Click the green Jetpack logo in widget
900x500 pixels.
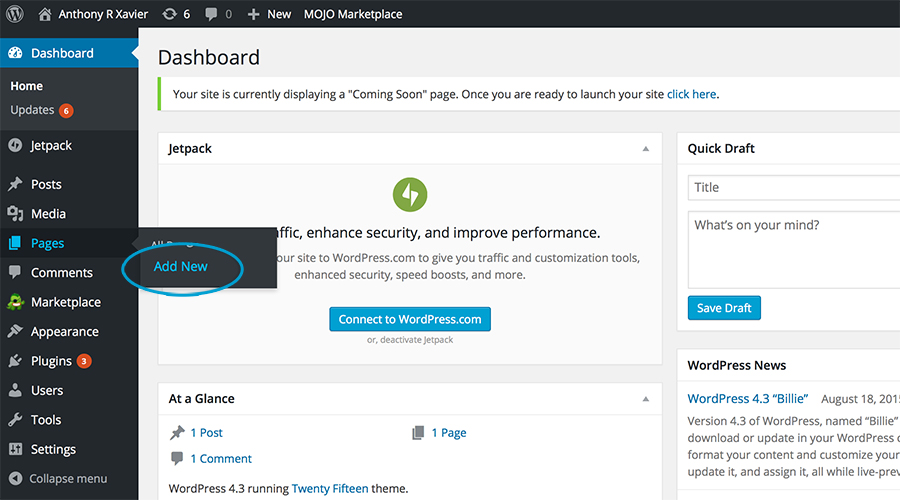click(410, 195)
